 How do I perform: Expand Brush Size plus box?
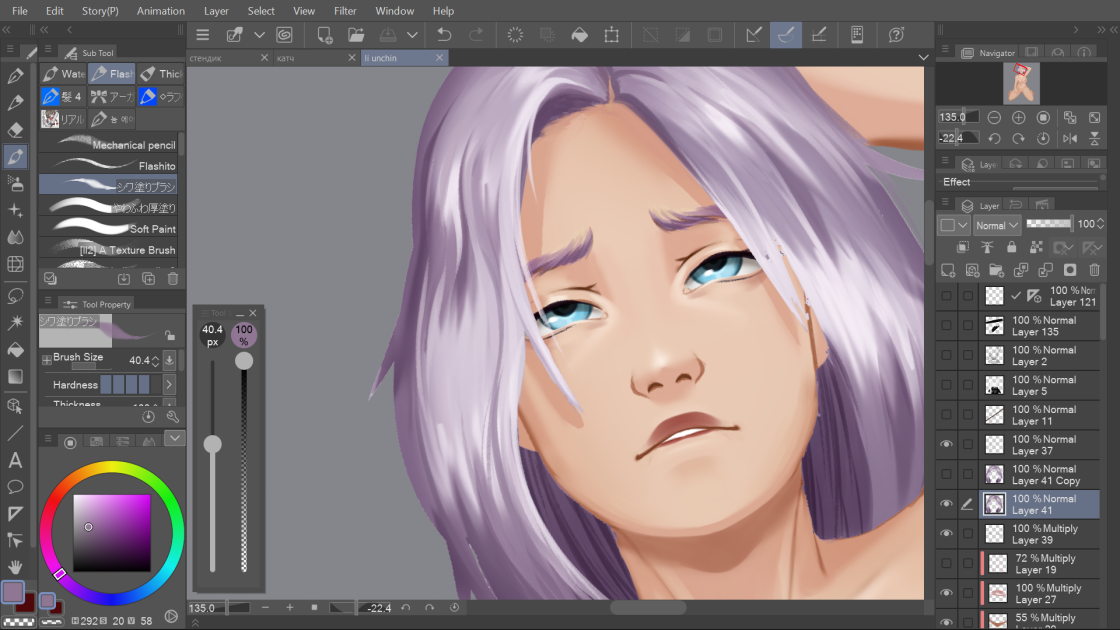[x=46, y=360]
